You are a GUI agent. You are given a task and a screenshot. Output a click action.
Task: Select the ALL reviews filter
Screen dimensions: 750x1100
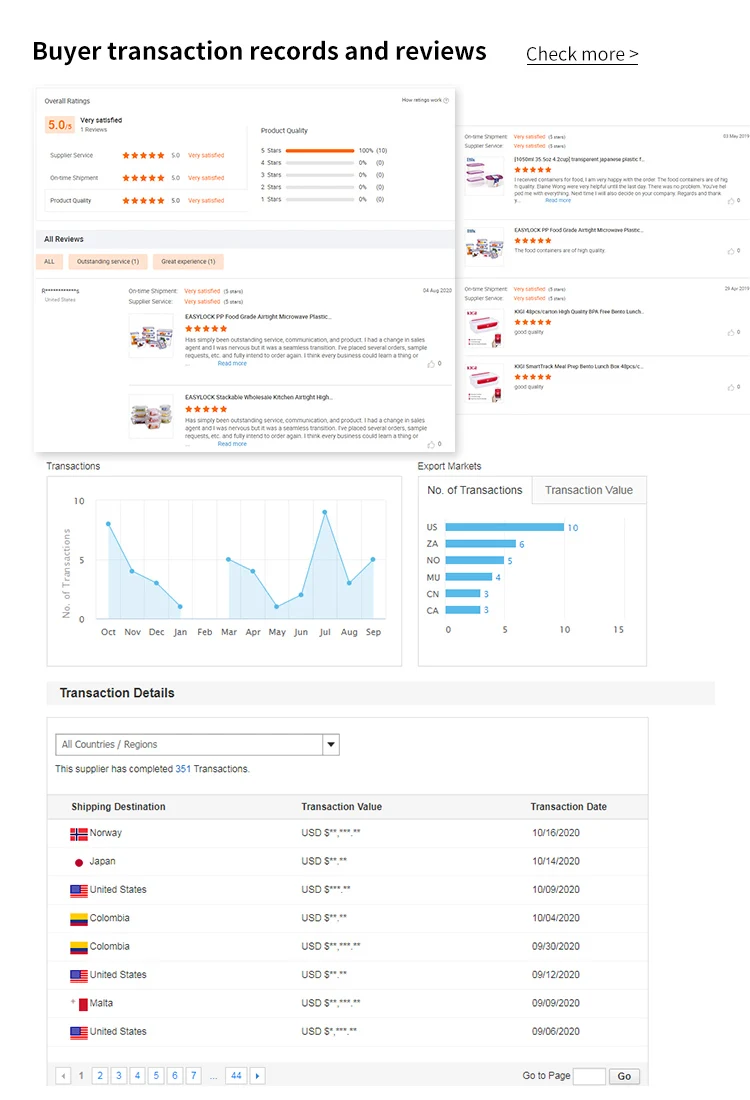coord(49,262)
